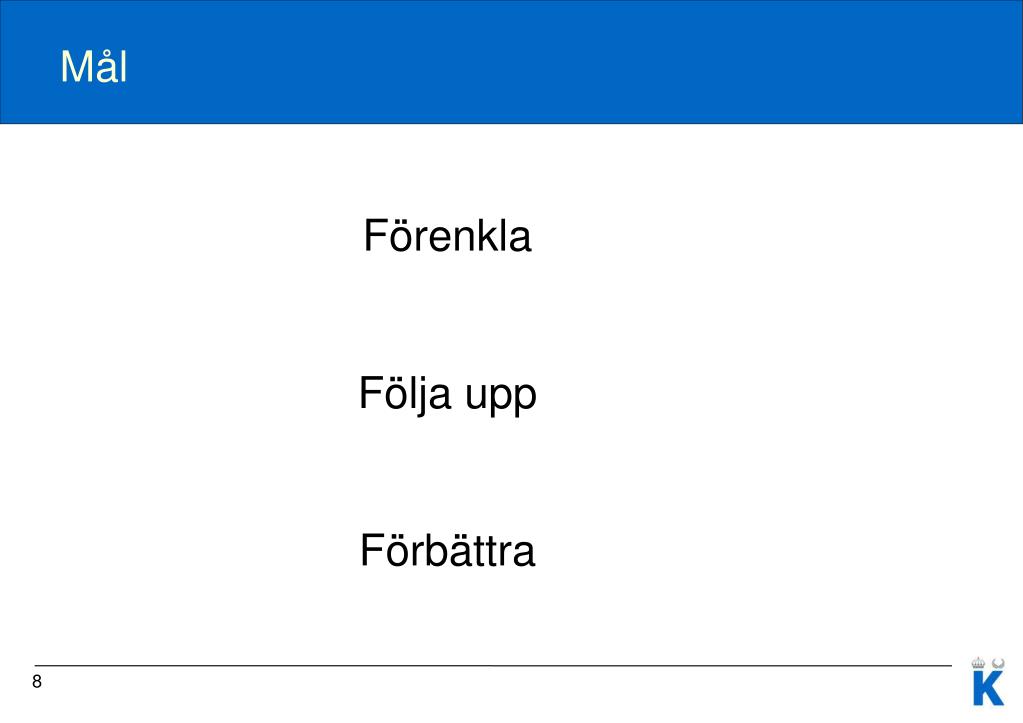1023x723 pixels.
Task: Click the final 'a' in 'Förenkla'
Action: pos(520,239)
